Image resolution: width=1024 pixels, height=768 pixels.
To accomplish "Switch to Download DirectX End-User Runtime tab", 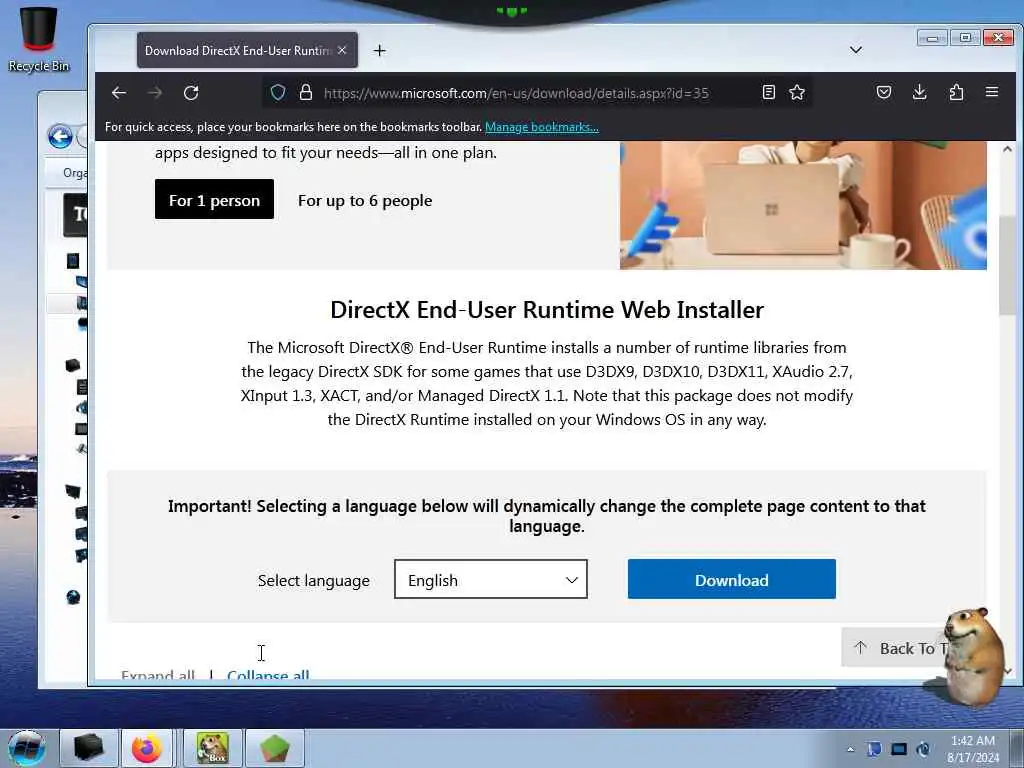I will point(237,50).
